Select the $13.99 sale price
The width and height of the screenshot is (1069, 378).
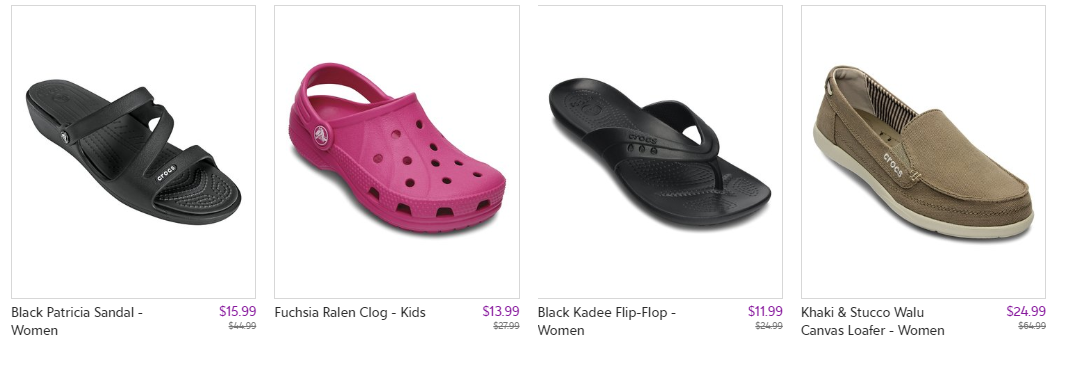[x=500, y=311]
